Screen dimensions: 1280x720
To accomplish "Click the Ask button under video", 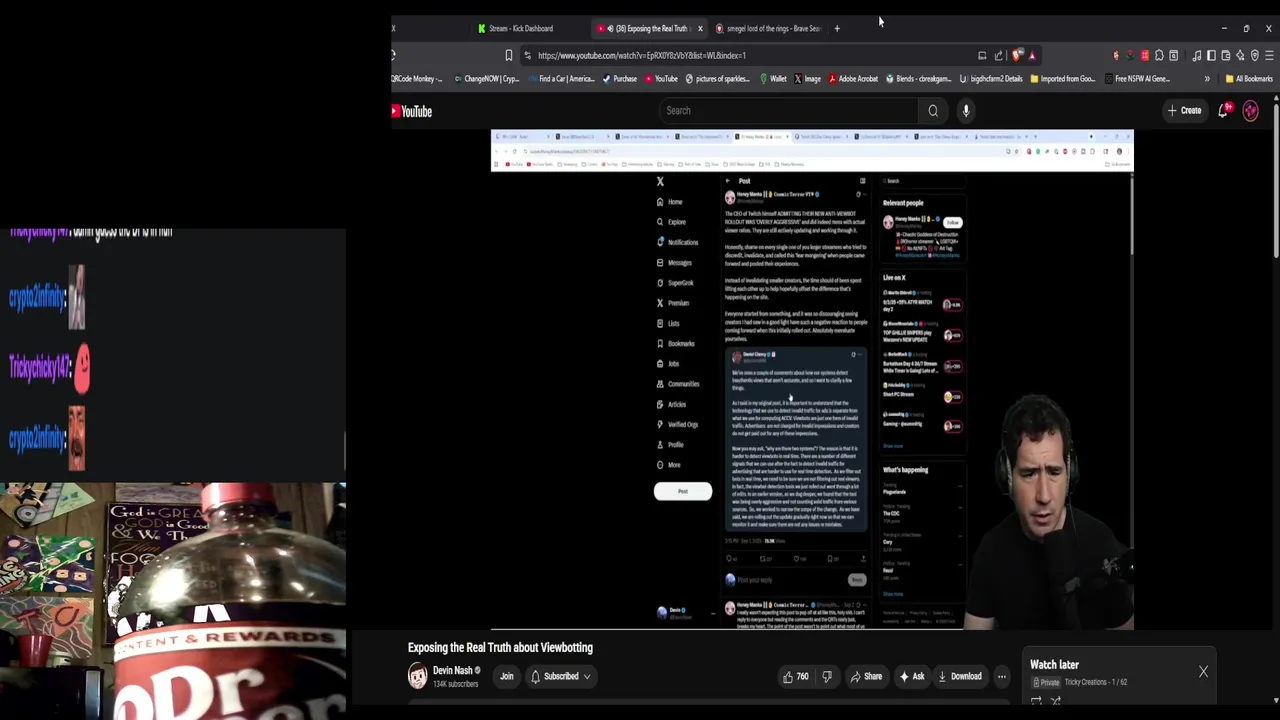I will 912,677.
